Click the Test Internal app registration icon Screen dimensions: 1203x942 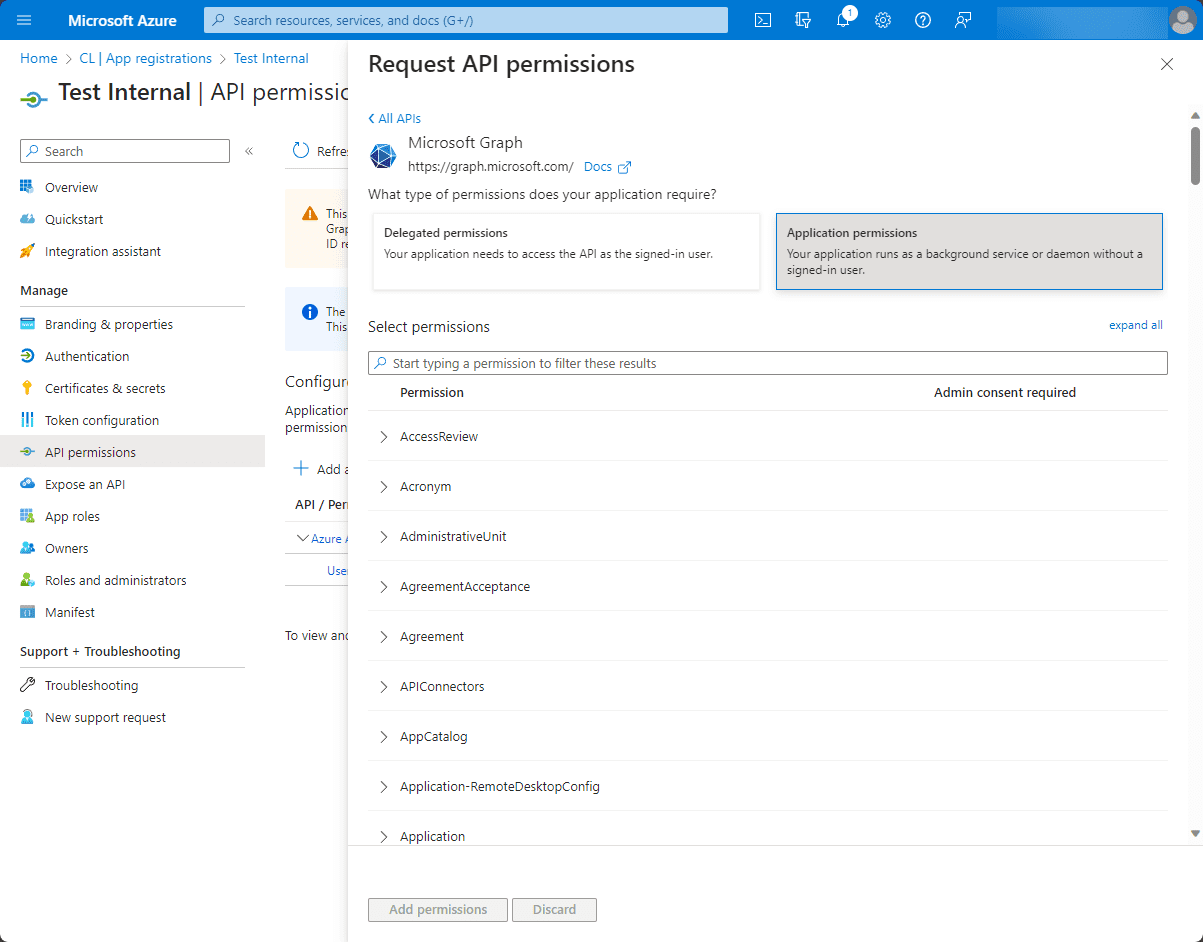click(33, 98)
